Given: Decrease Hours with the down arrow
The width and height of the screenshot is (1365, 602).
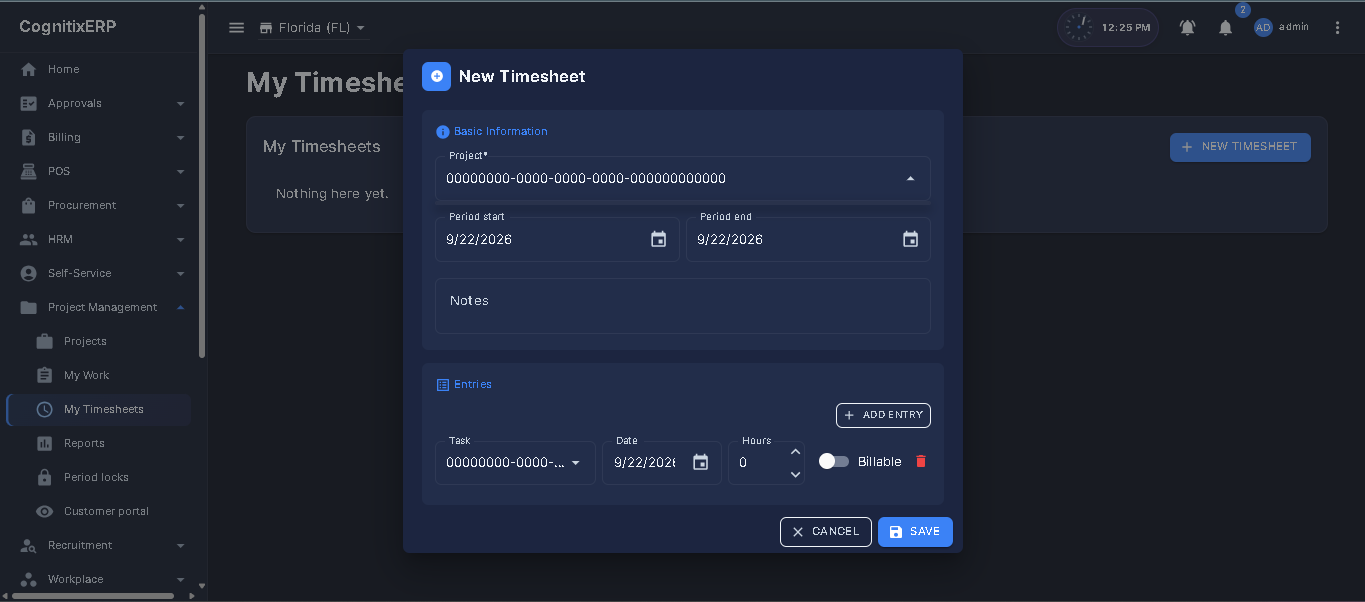Looking at the screenshot, I should click(796, 474).
